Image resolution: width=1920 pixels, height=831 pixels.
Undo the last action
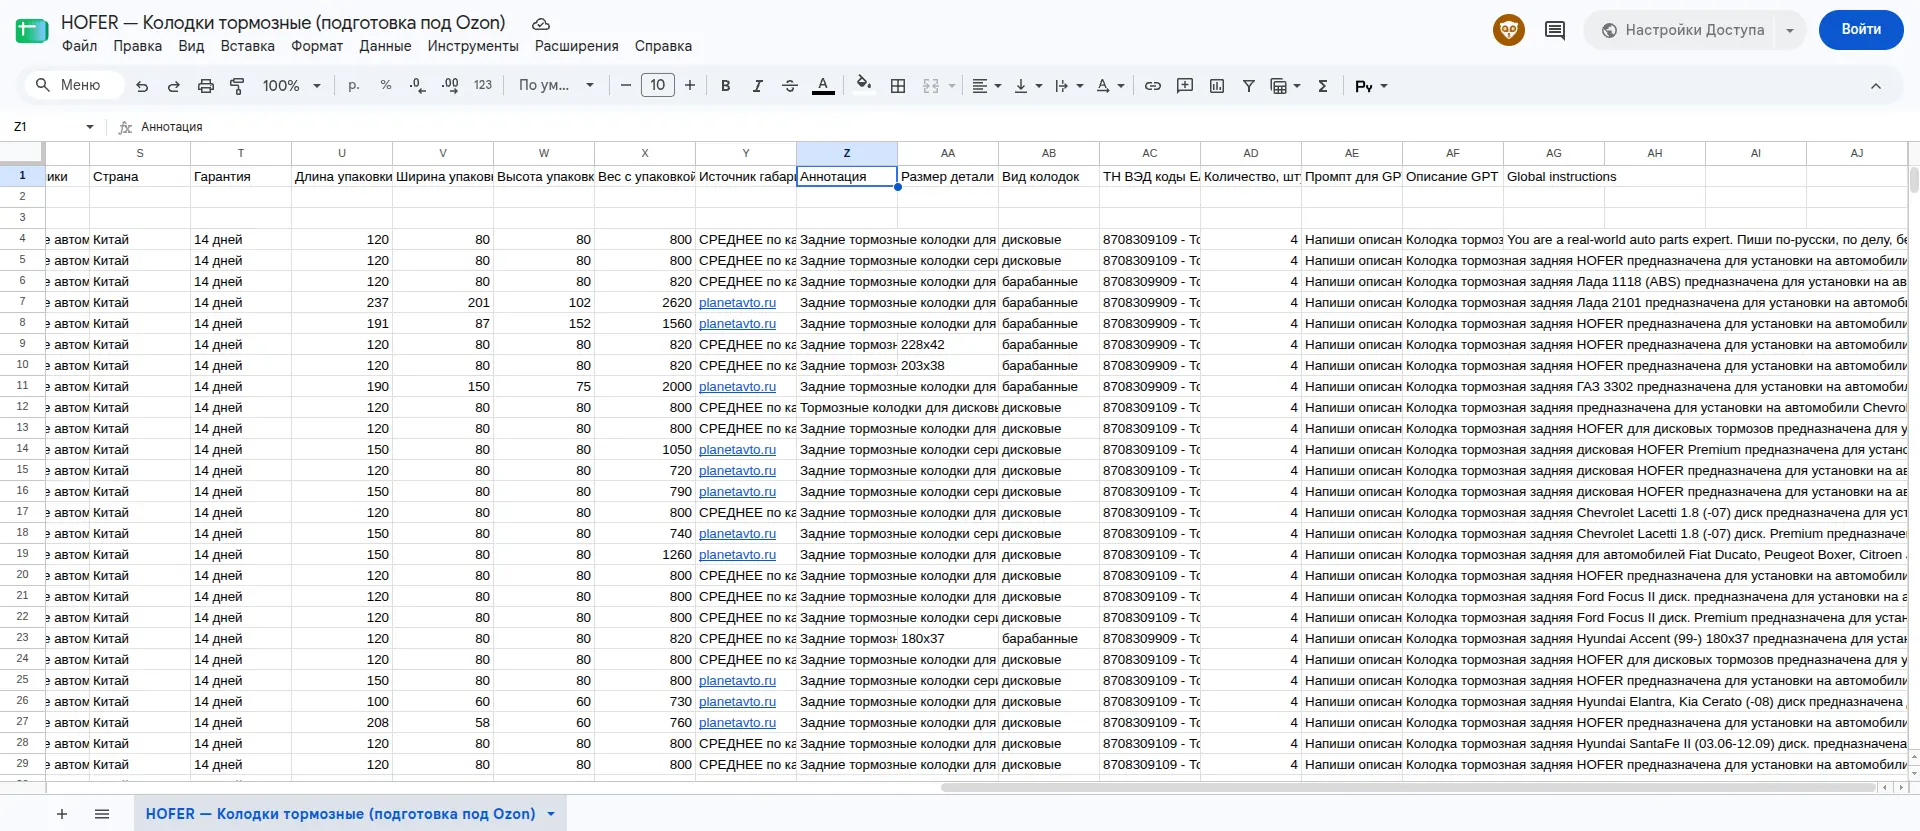142,86
